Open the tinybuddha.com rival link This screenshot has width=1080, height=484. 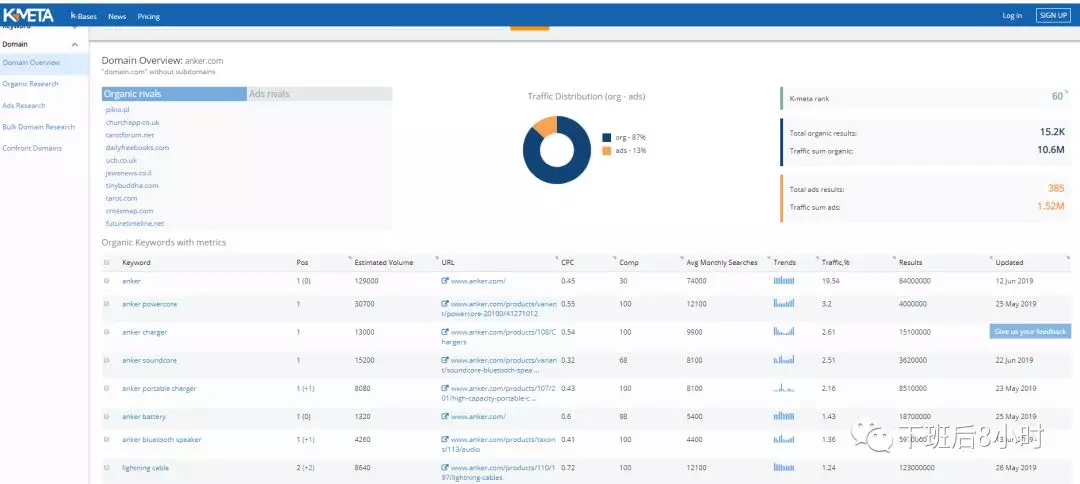pos(132,185)
